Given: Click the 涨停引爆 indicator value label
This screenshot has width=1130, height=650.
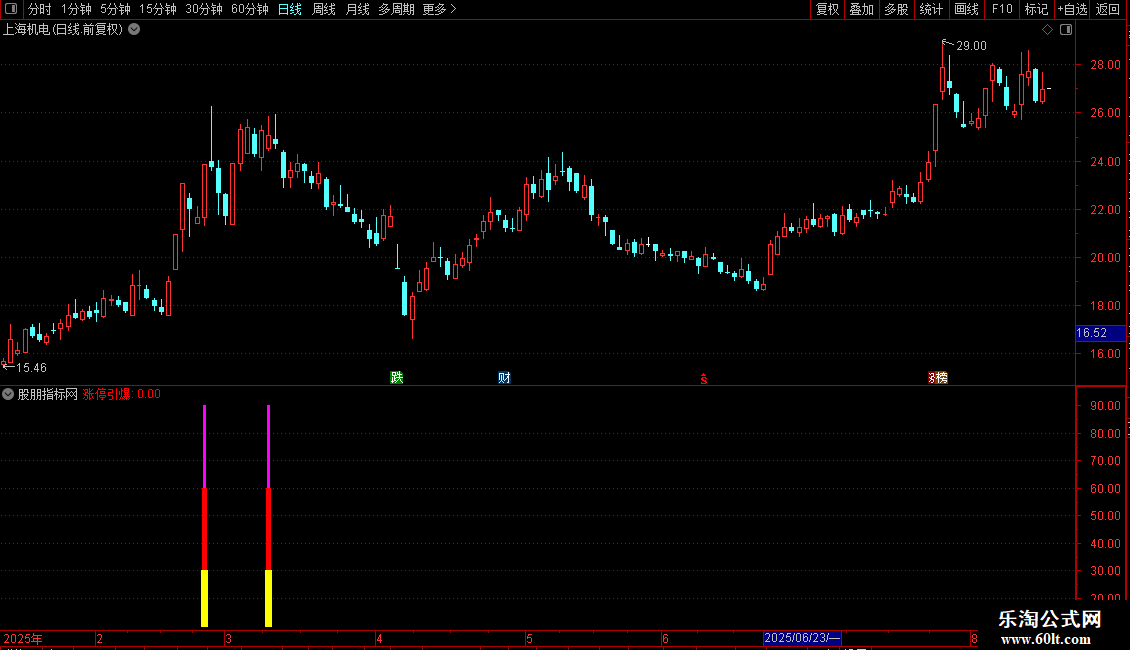Looking at the screenshot, I should pyautogui.click(x=122, y=394).
